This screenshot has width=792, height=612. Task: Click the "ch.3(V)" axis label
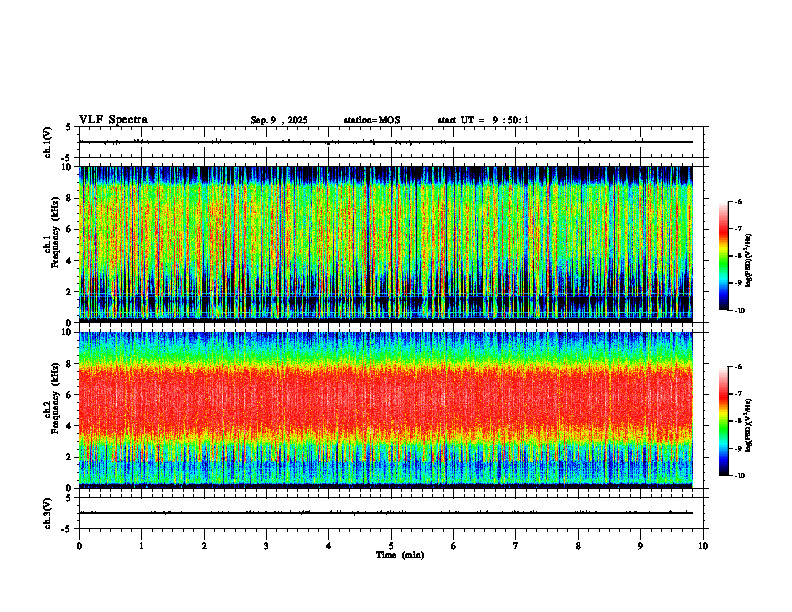[48, 513]
